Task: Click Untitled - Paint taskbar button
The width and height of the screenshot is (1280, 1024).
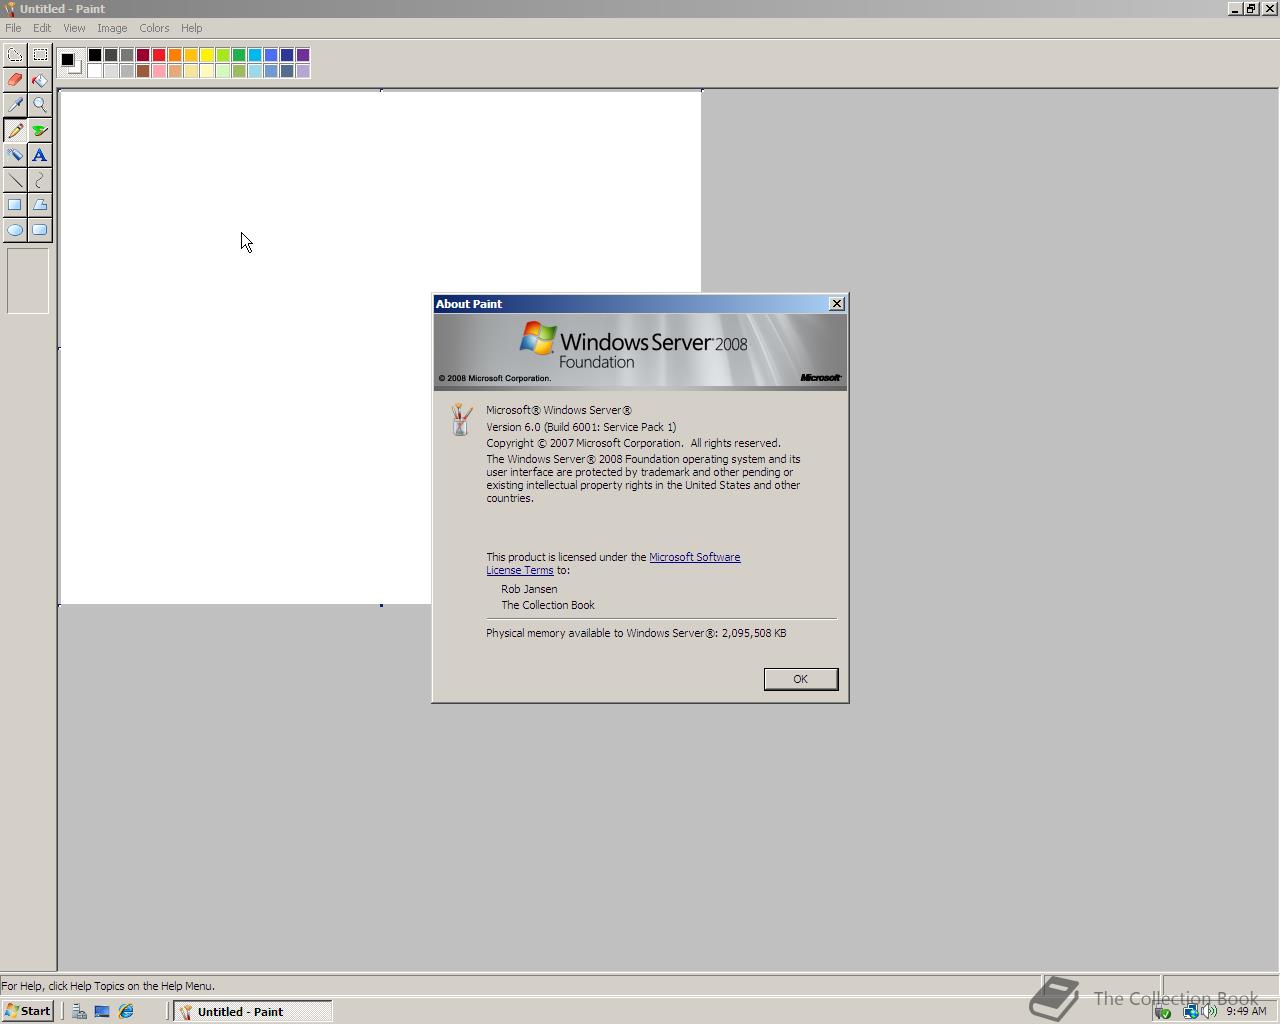Action: (x=253, y=1011)
